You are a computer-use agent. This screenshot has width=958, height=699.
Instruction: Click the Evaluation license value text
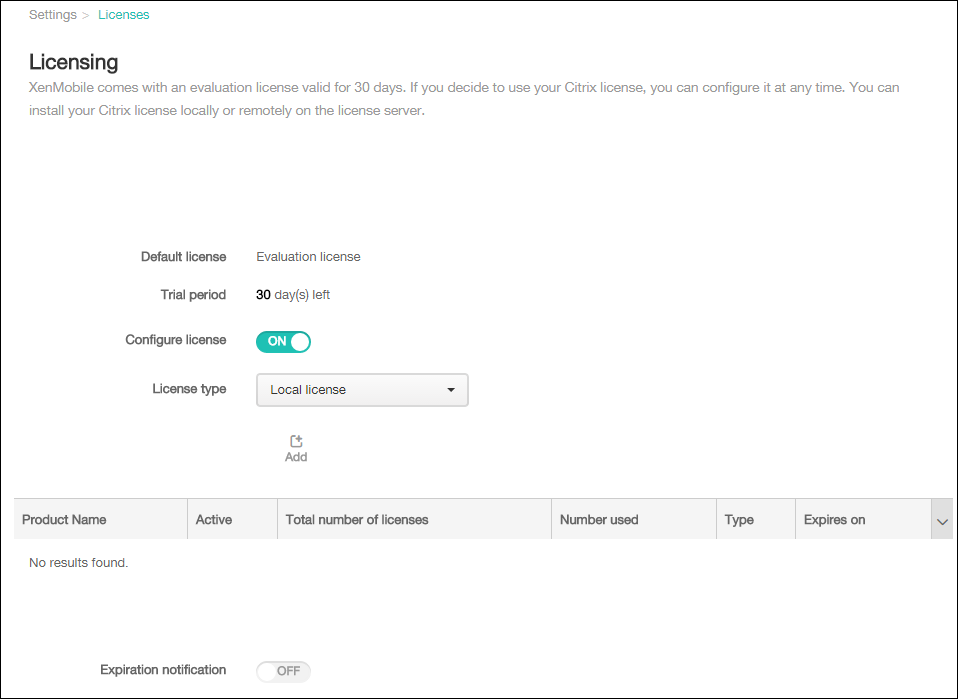click(308, 257)
